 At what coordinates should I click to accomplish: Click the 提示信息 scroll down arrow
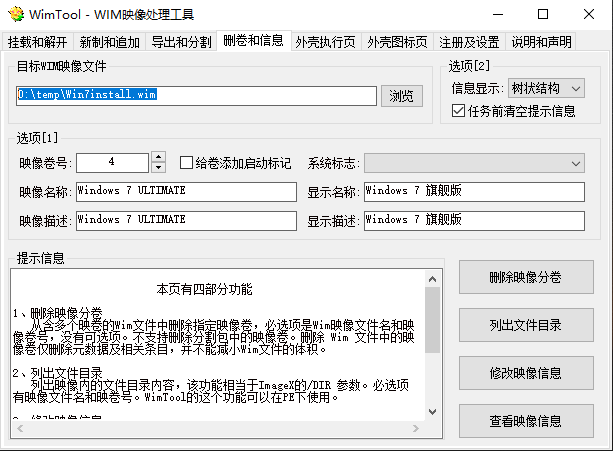coord(432,412)
